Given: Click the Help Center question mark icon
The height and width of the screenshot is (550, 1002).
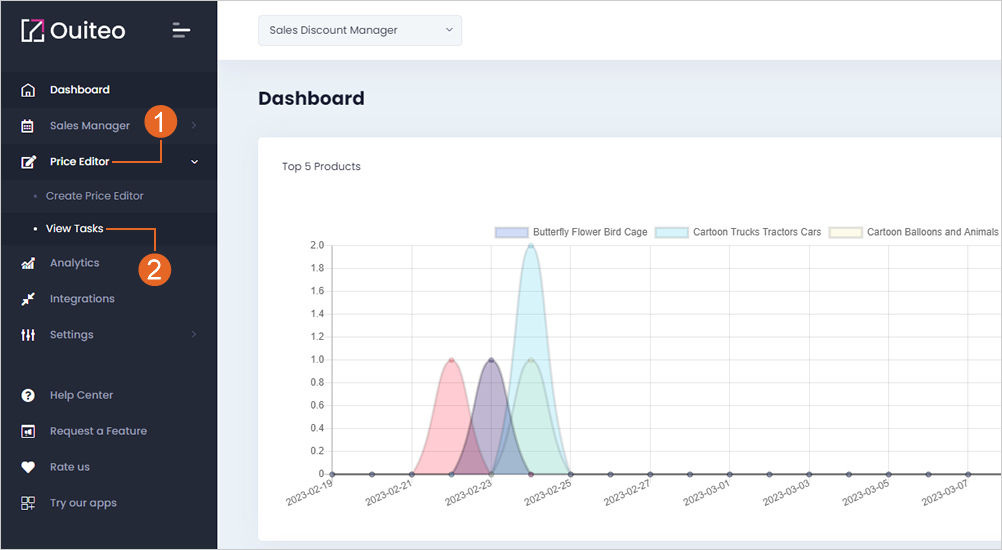Looking at the screenshot, I should point(28,395).
